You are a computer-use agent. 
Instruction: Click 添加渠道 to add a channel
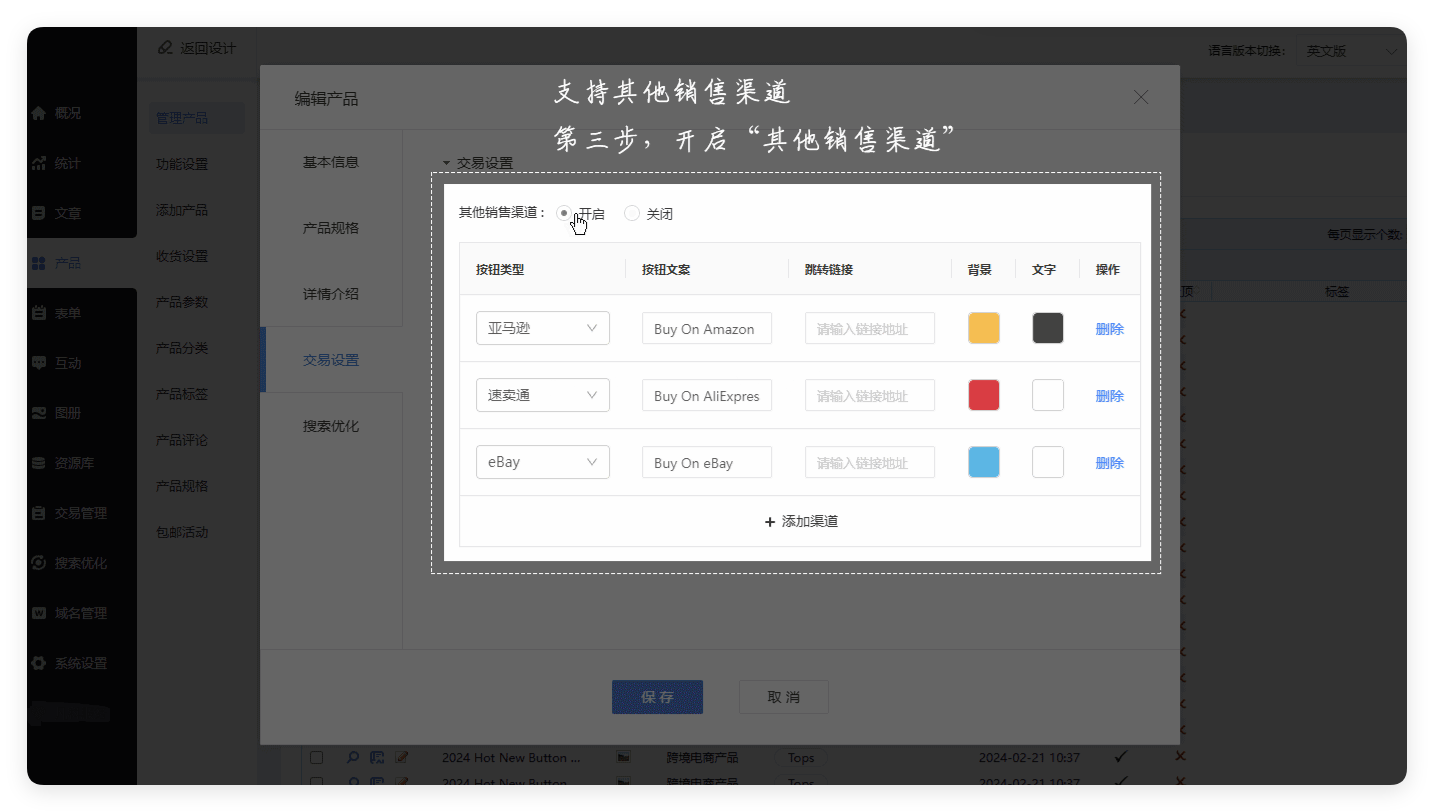pos(800,521)
